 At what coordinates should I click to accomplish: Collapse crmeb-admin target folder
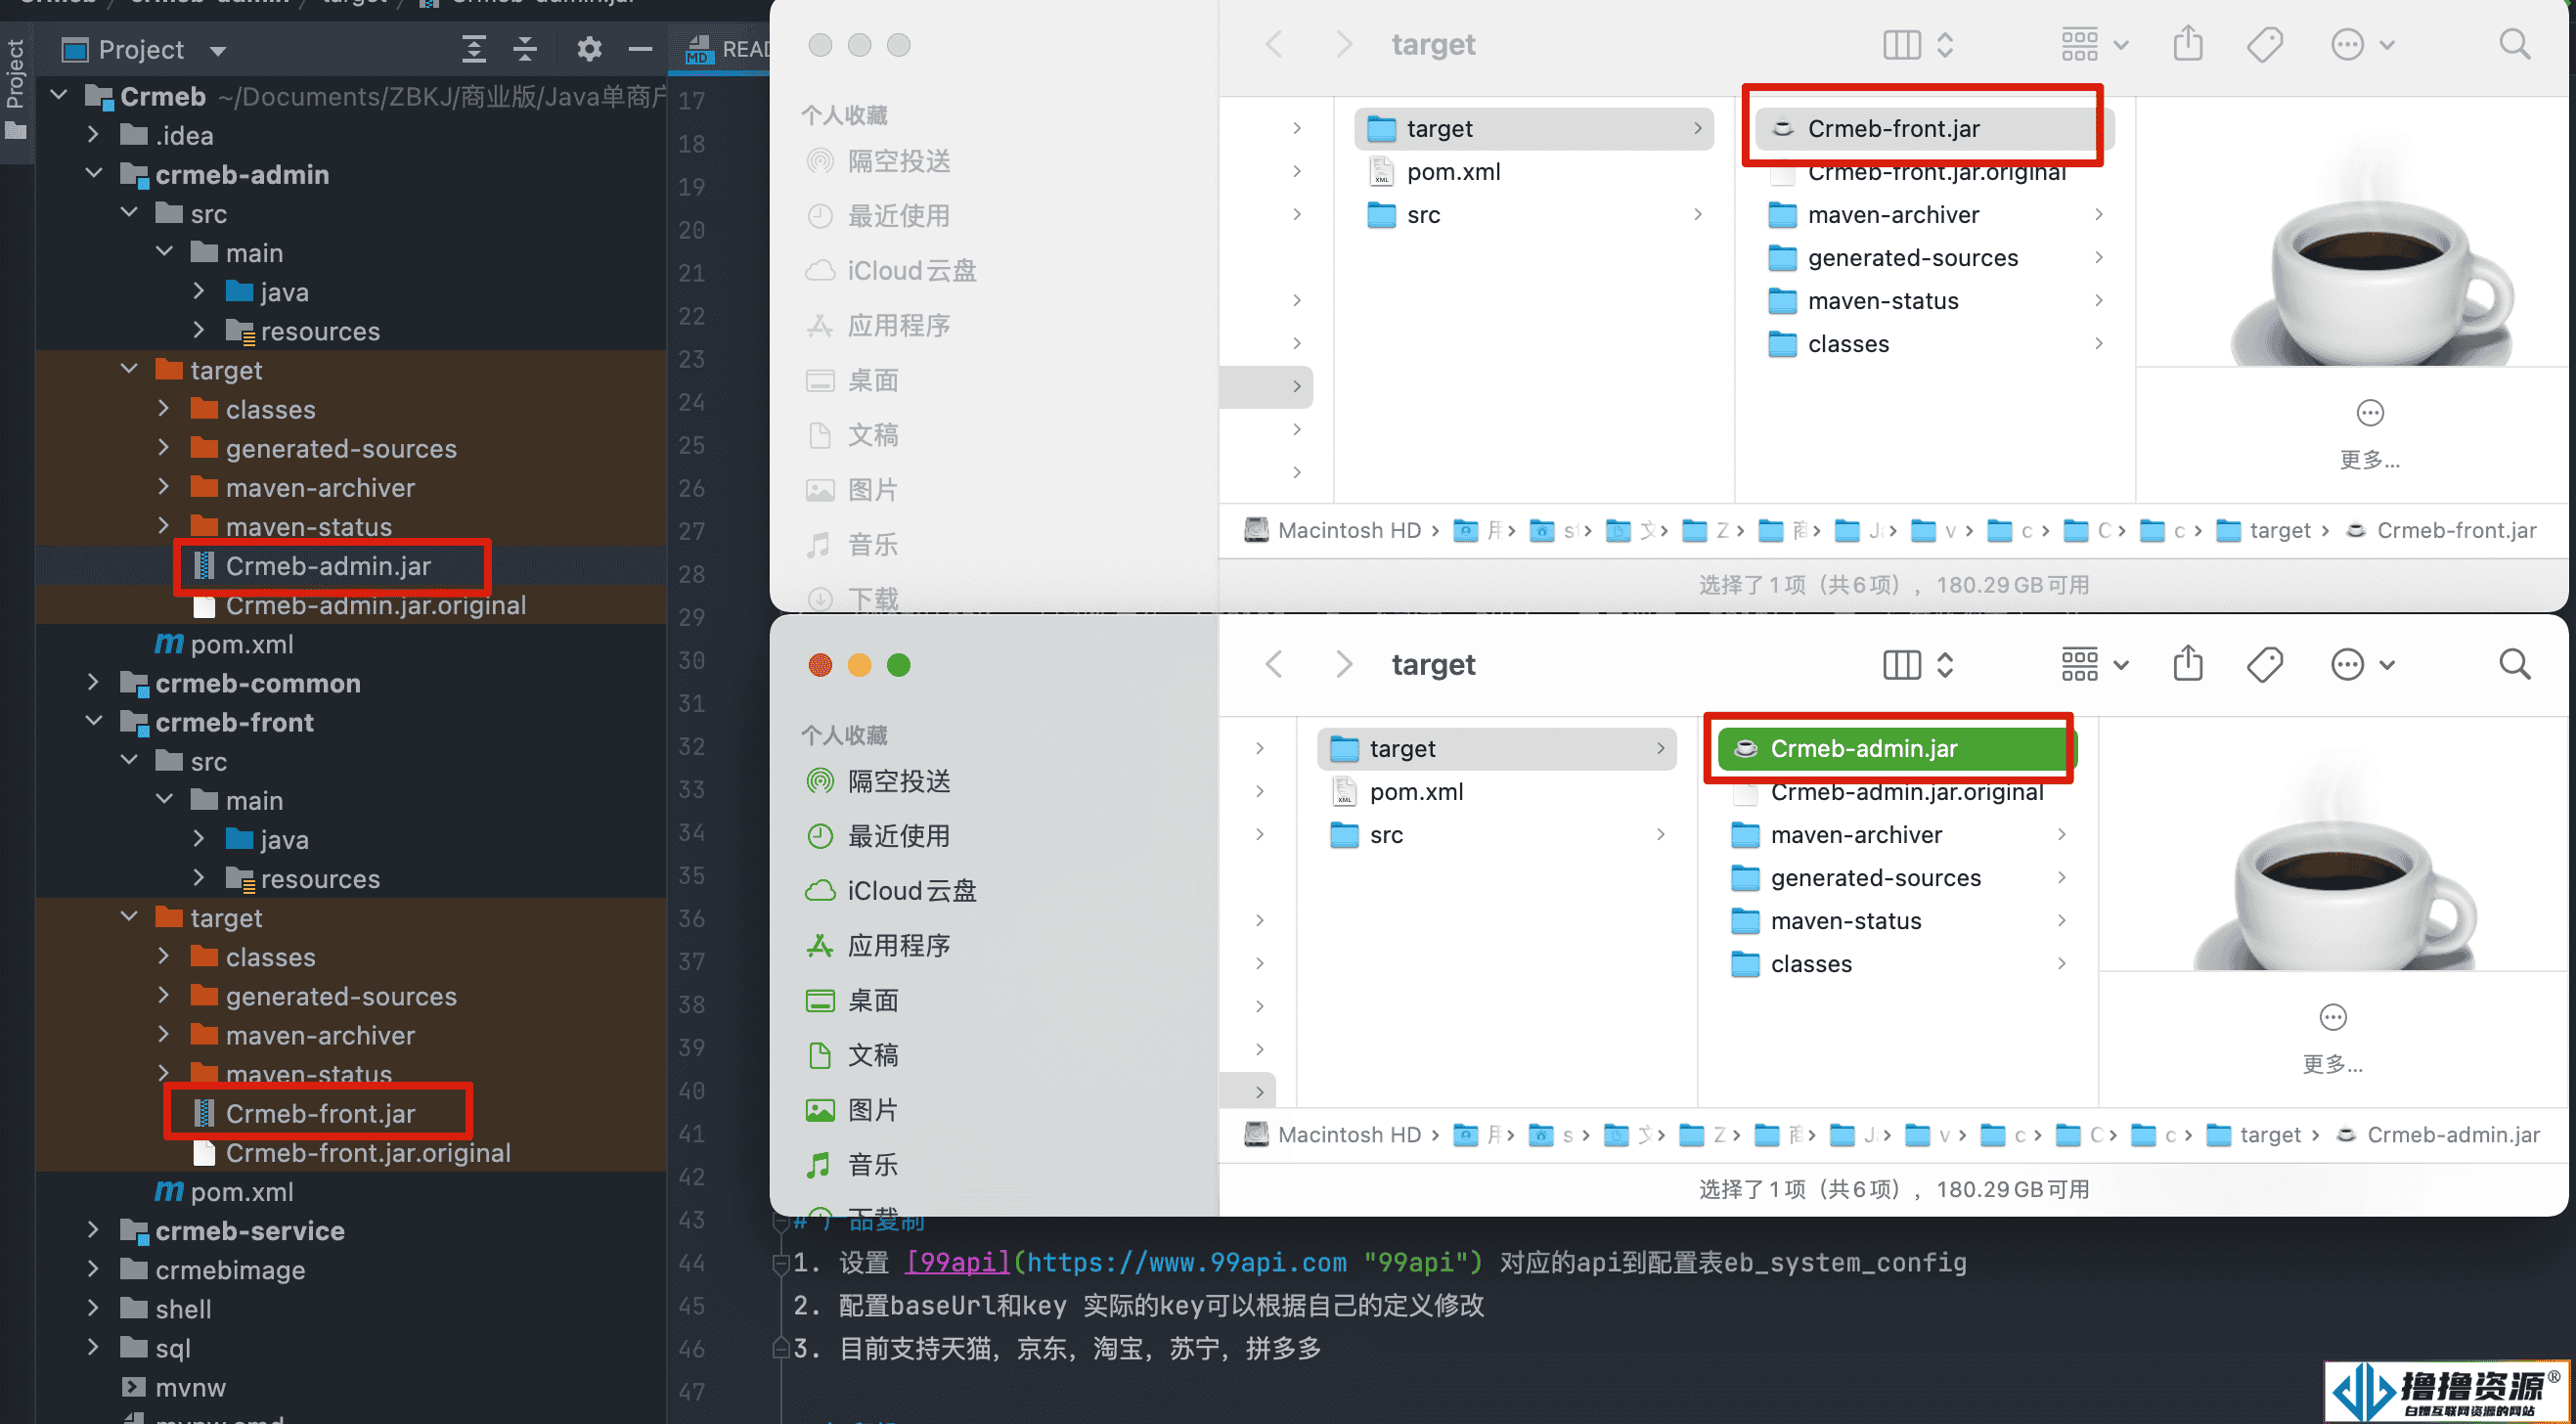click(x=129, y=370)
